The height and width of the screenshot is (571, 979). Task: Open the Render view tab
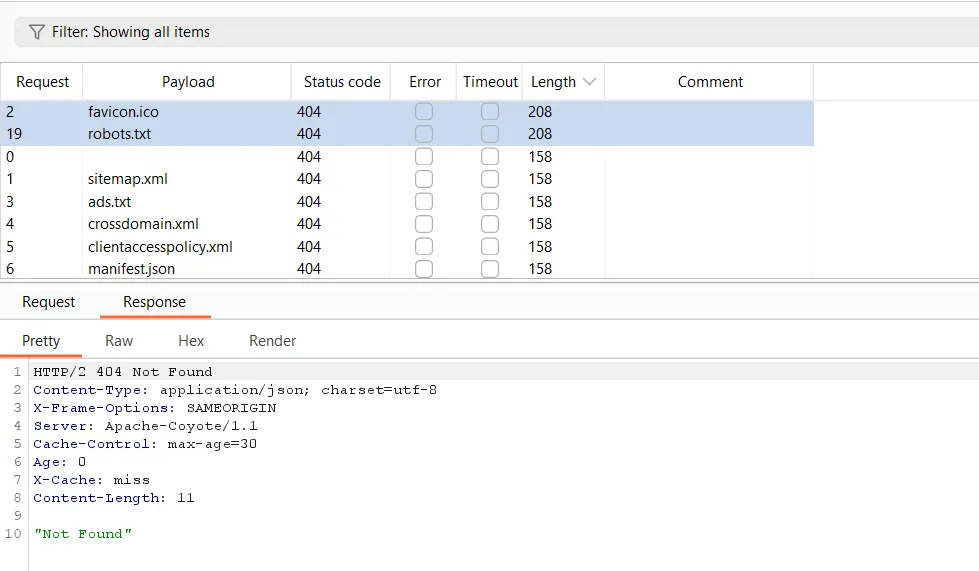point(272,341)
